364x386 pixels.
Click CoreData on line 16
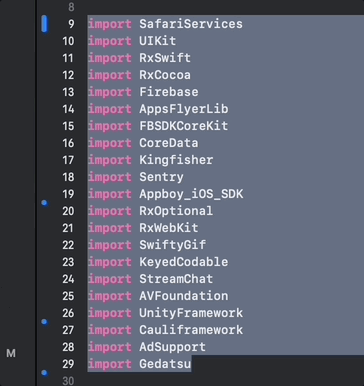[x=169, y=143]
